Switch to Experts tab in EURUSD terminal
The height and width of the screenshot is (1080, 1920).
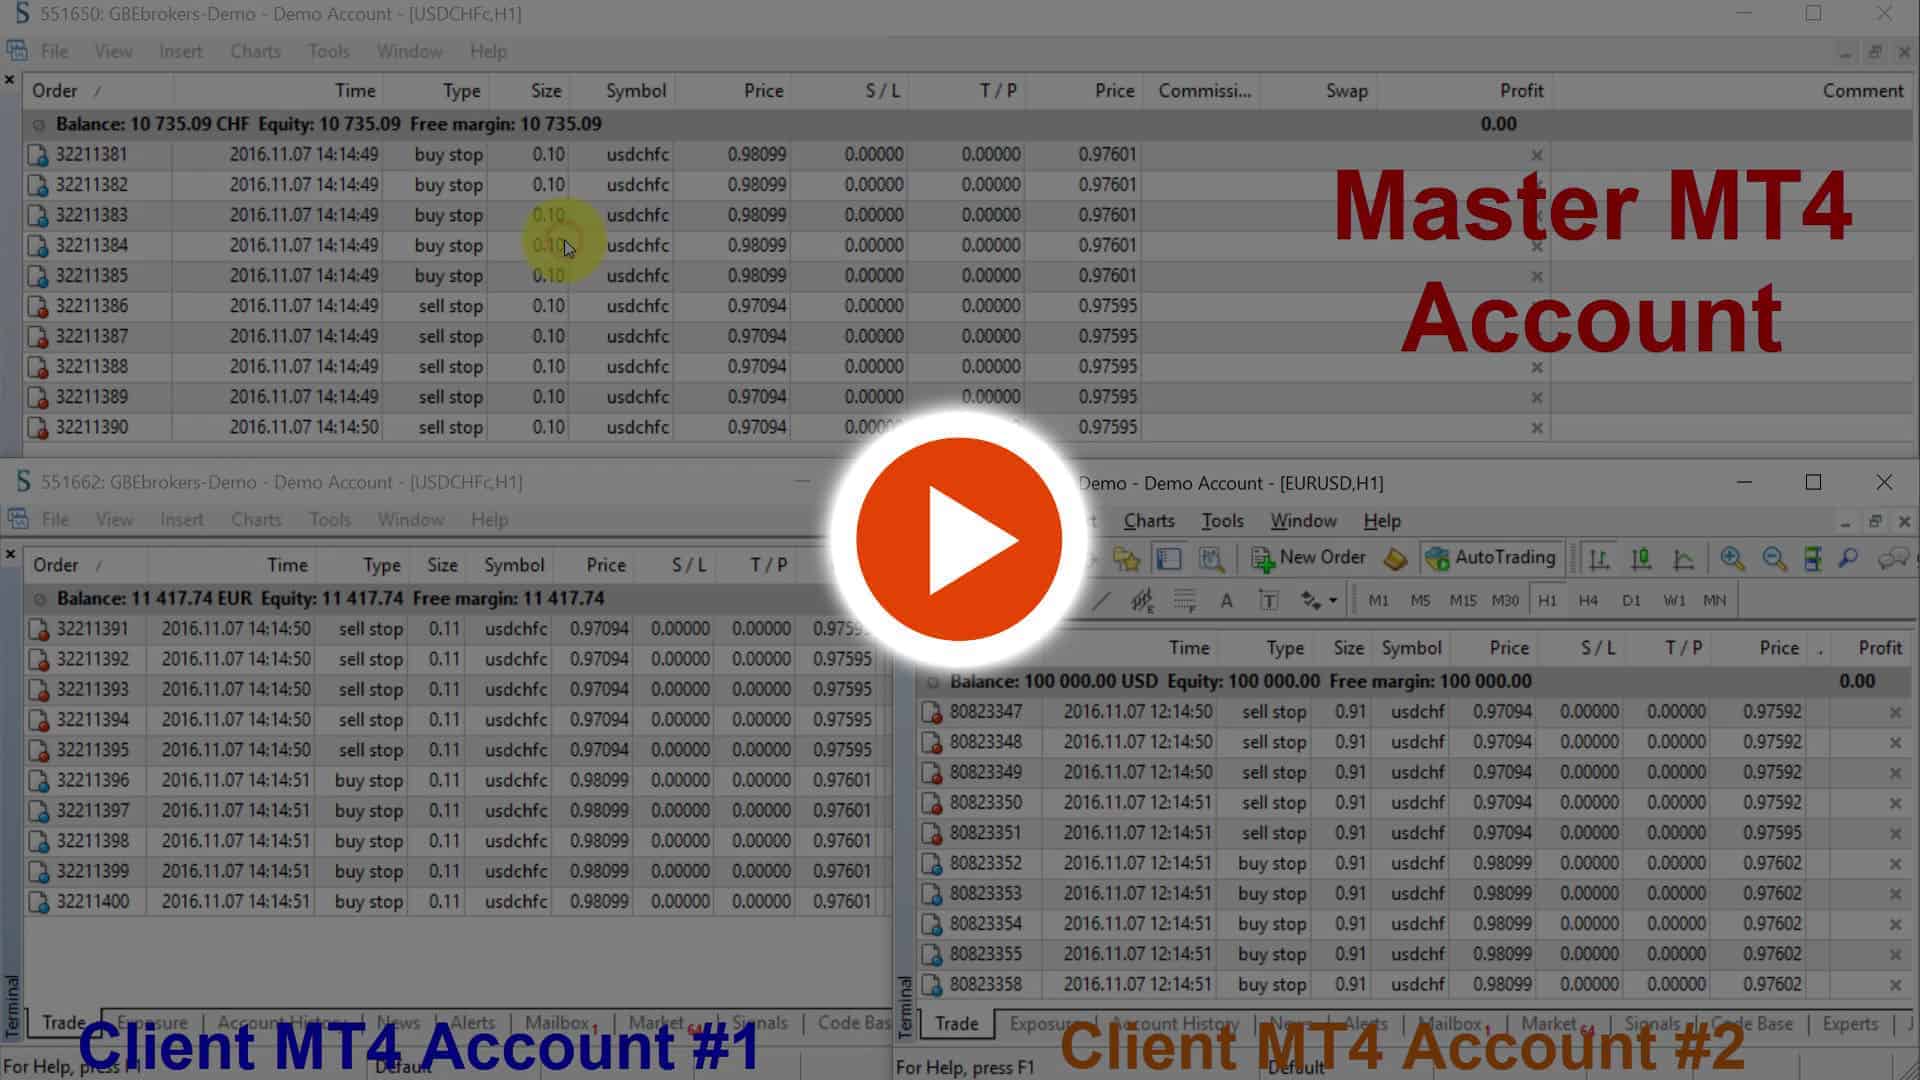[x=1850, y=1023]
